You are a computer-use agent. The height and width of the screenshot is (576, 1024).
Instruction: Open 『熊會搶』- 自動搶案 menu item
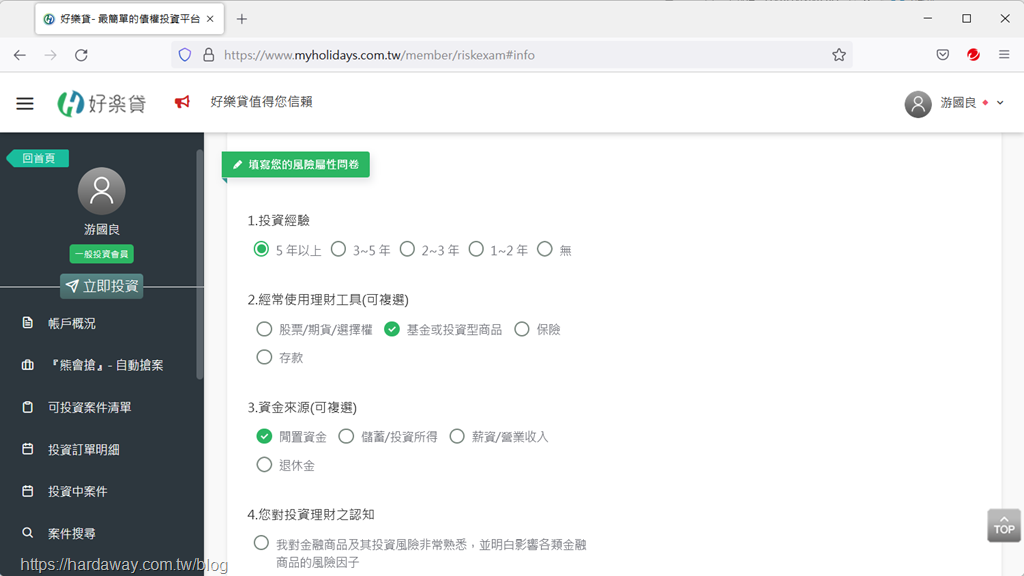[x=106, y=365]
